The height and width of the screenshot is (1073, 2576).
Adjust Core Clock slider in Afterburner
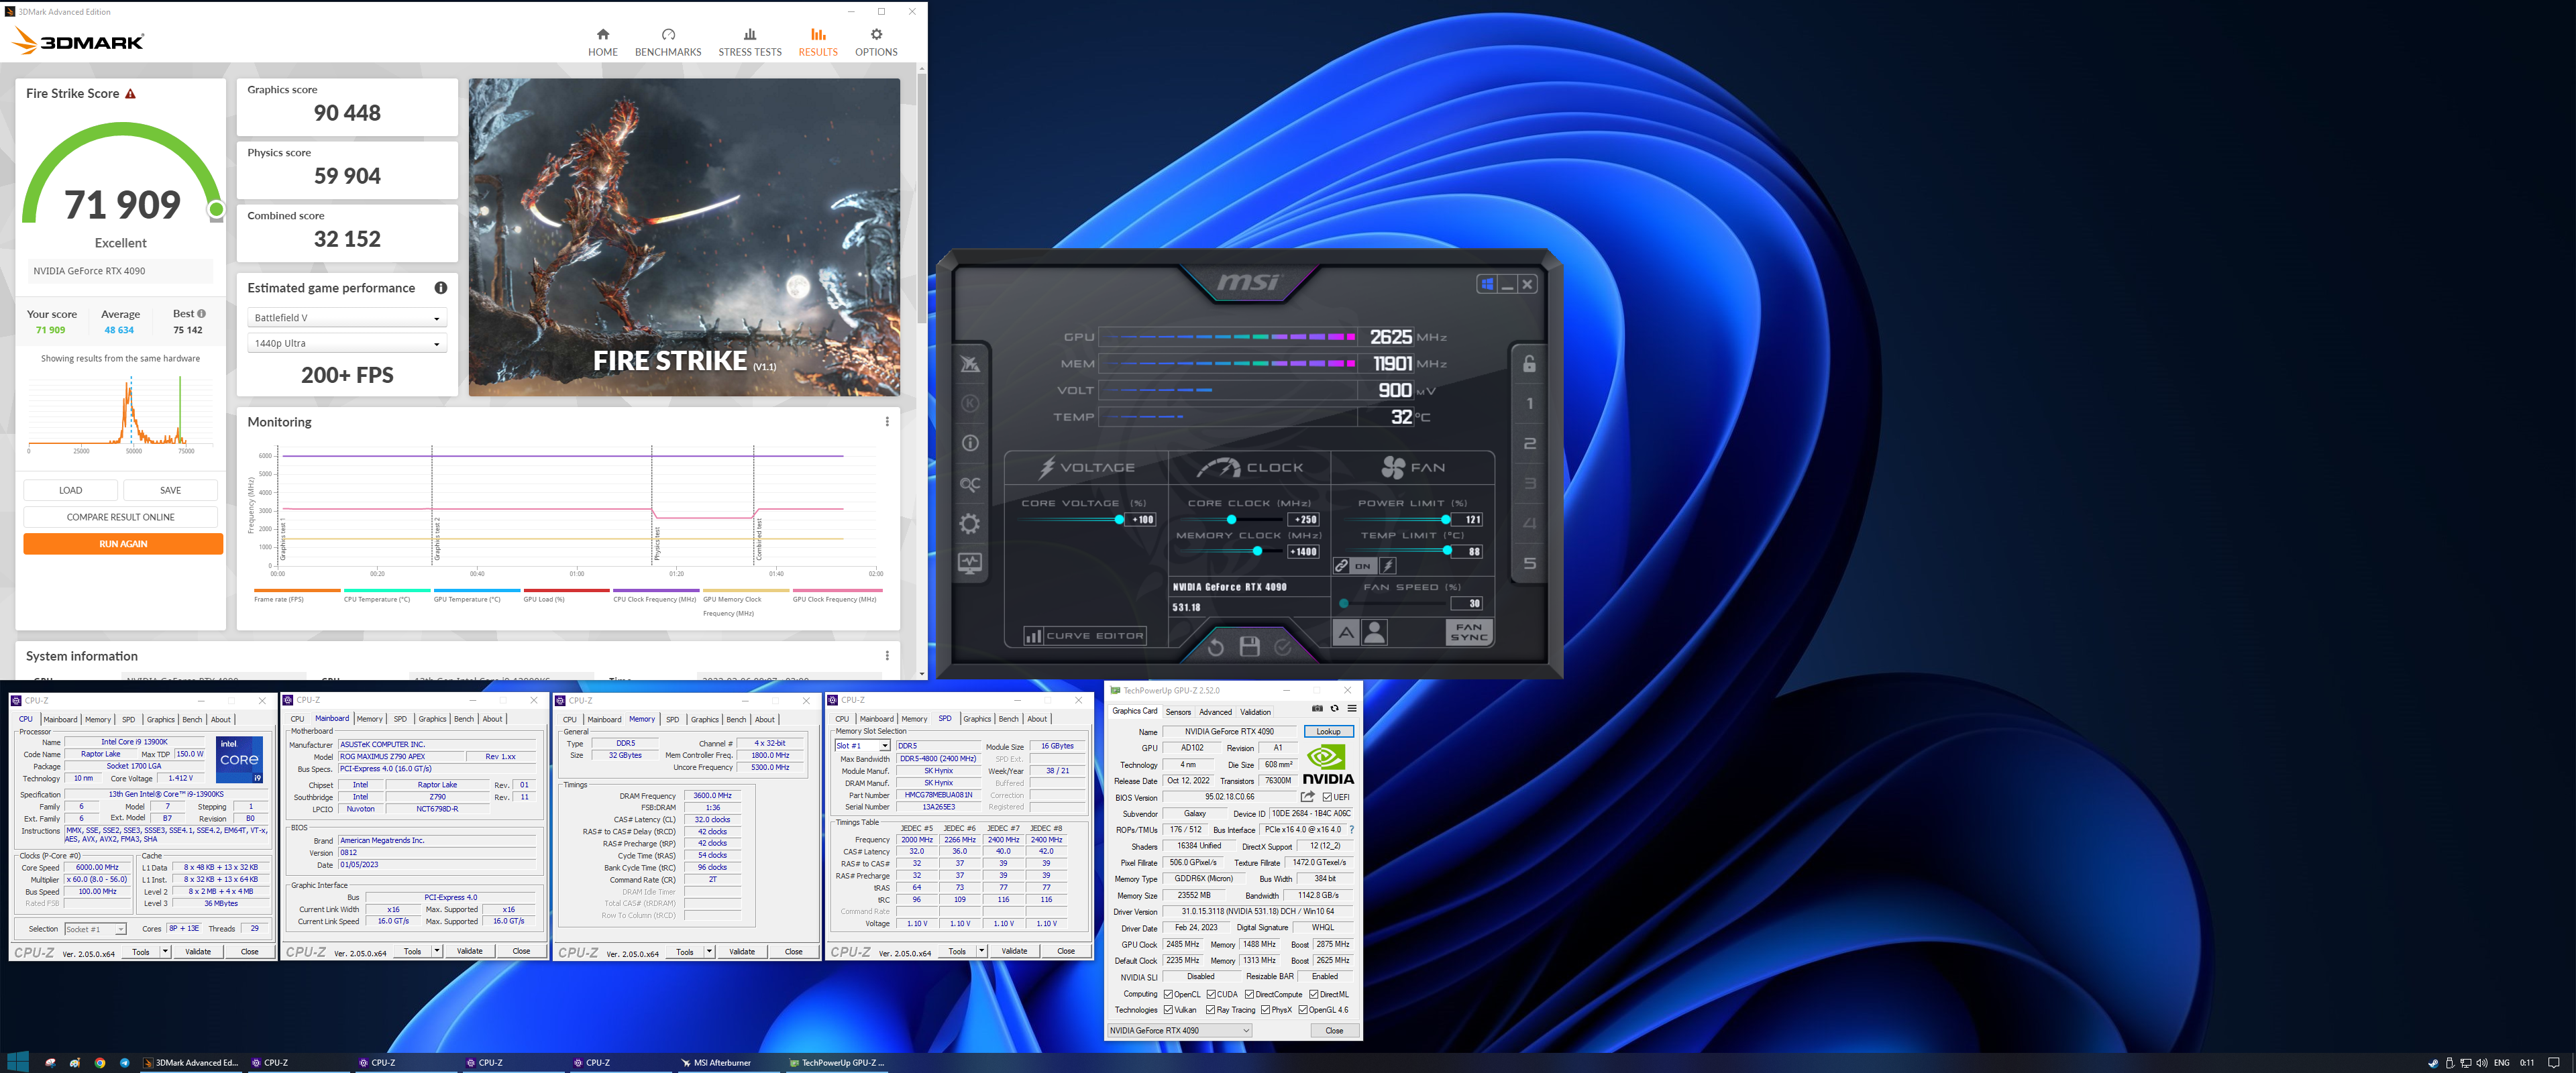pyautogui.click(x=1231, y=520)
